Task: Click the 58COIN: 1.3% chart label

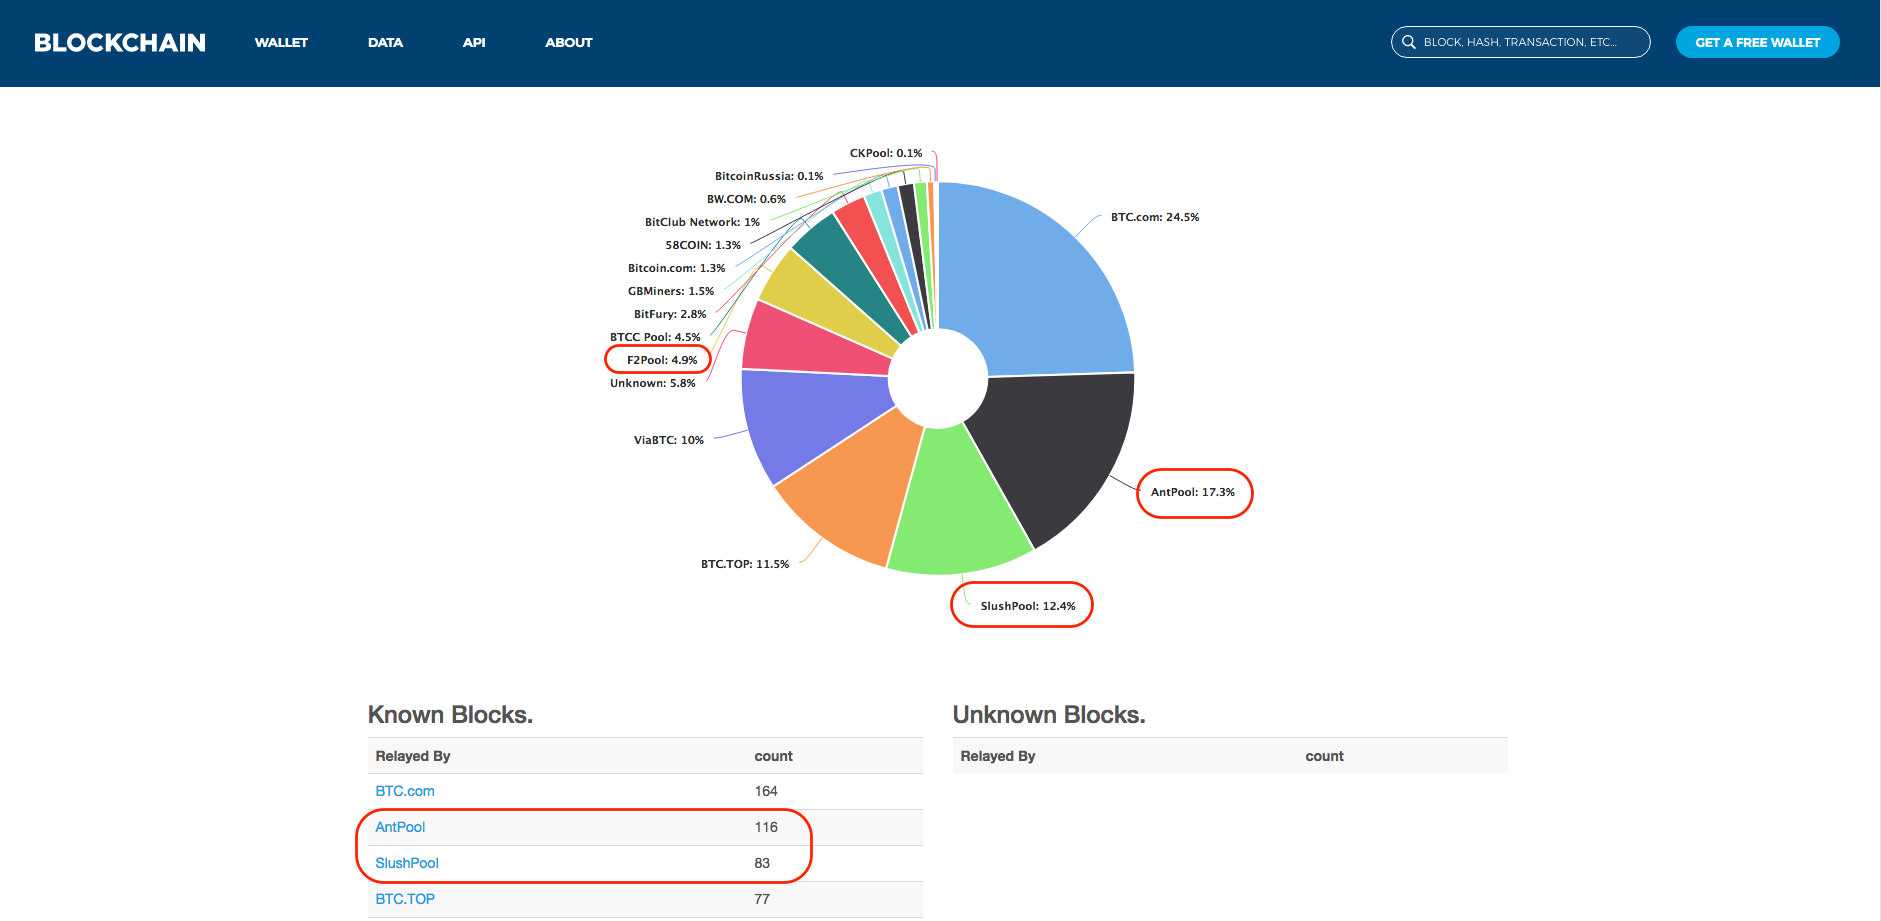Action: coord(703,245)
